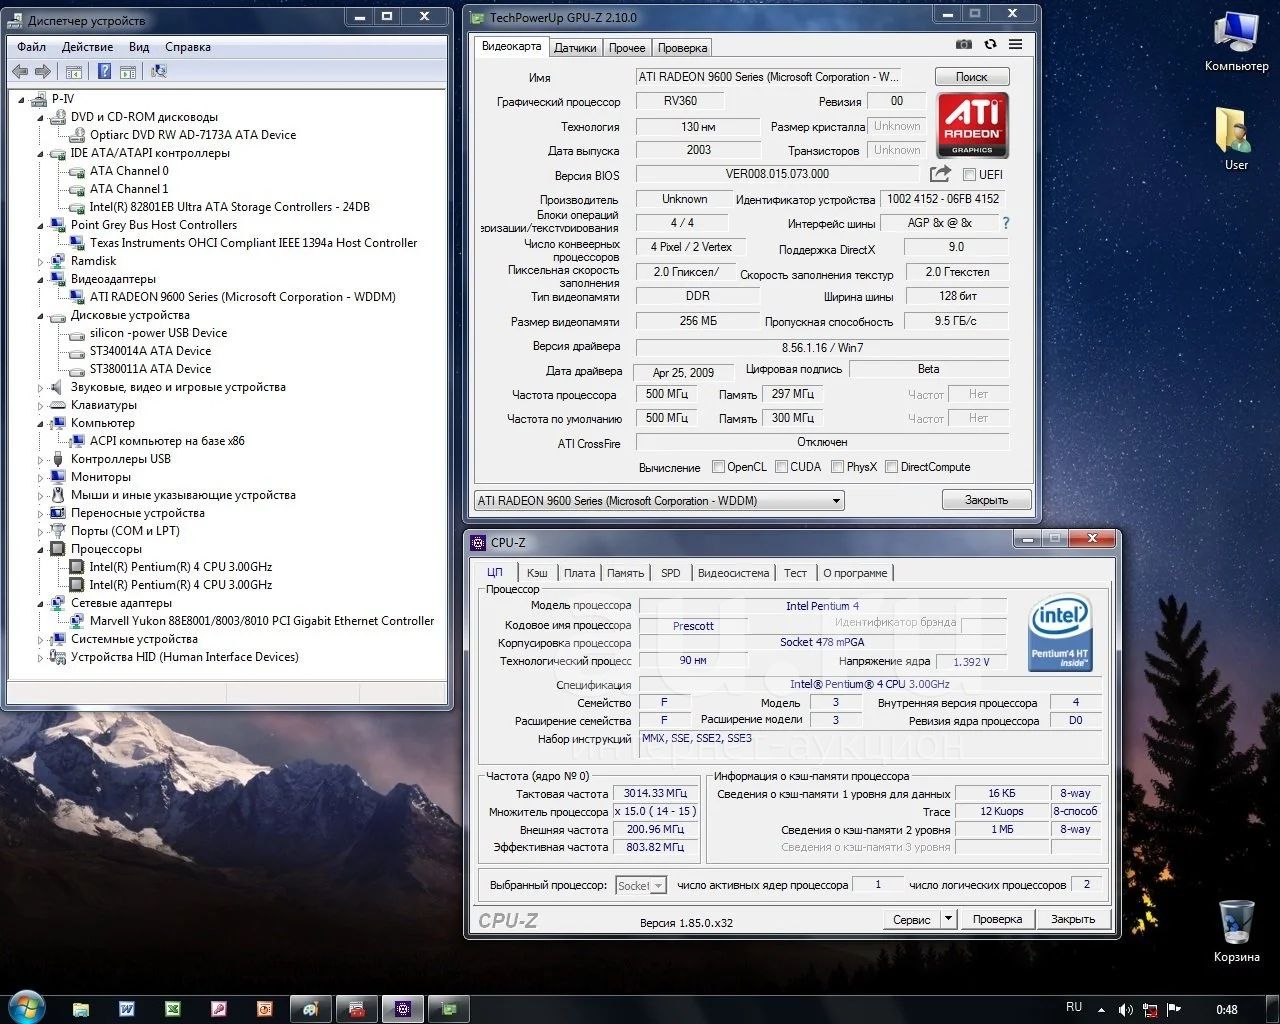Expand the Клавиатуры tree node
The width and height of the screenshot is (1280, 1024).
[41, 405]
